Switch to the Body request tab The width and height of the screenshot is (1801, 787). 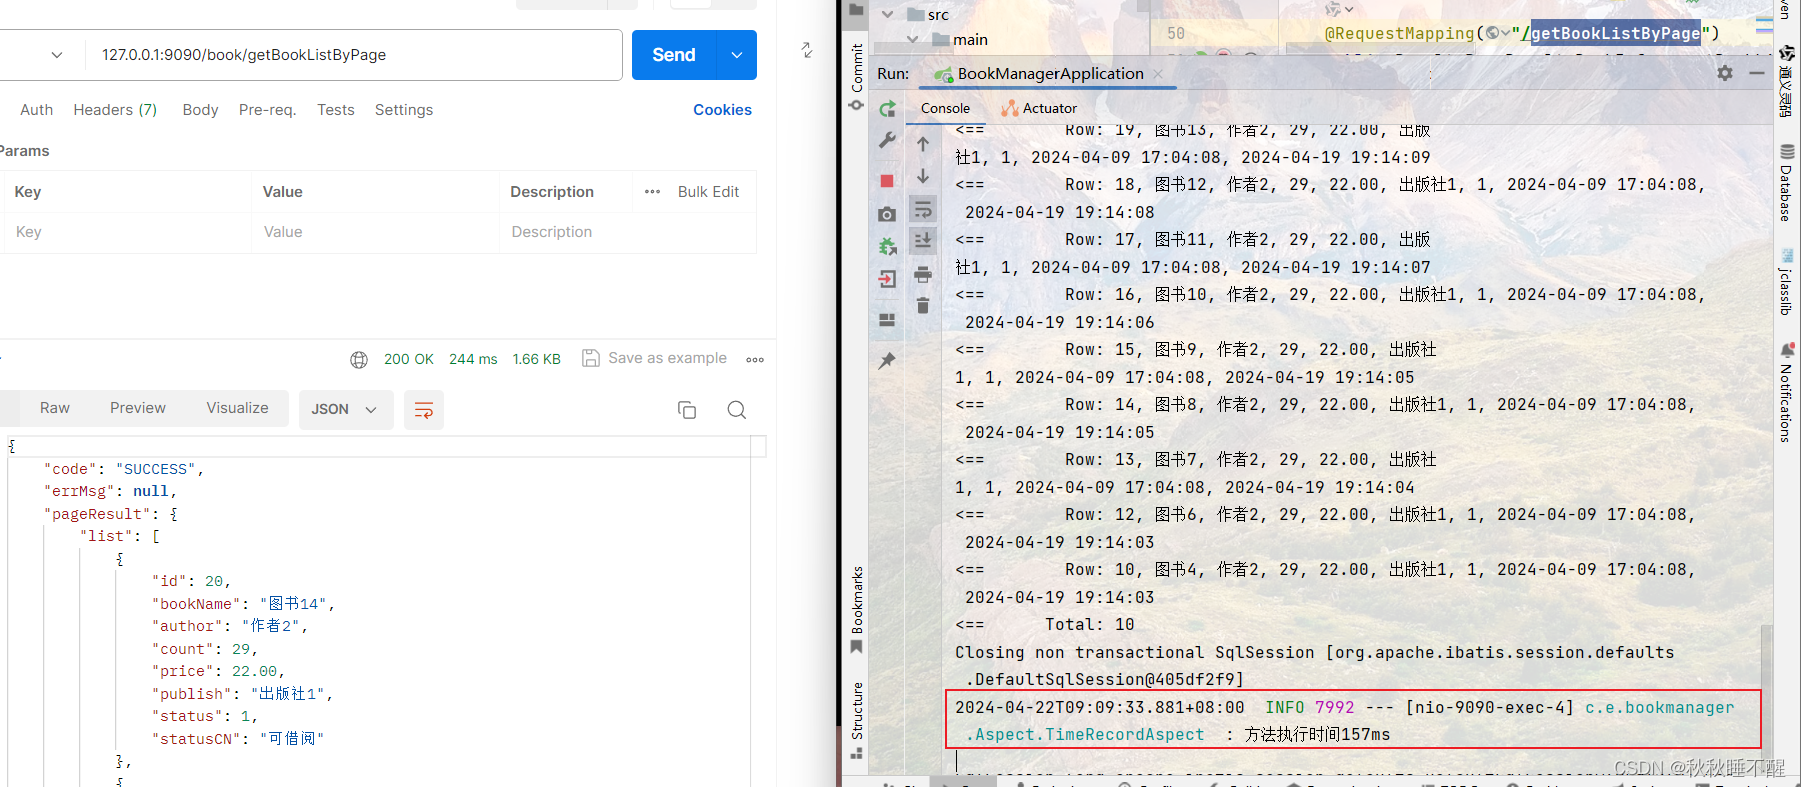pyautogui.click(x=200, y=110)
